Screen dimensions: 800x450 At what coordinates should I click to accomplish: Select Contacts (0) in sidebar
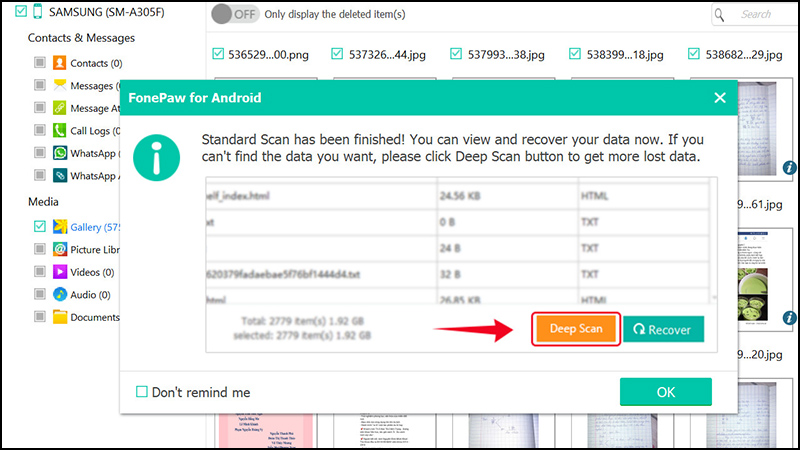tap(96, 63)
